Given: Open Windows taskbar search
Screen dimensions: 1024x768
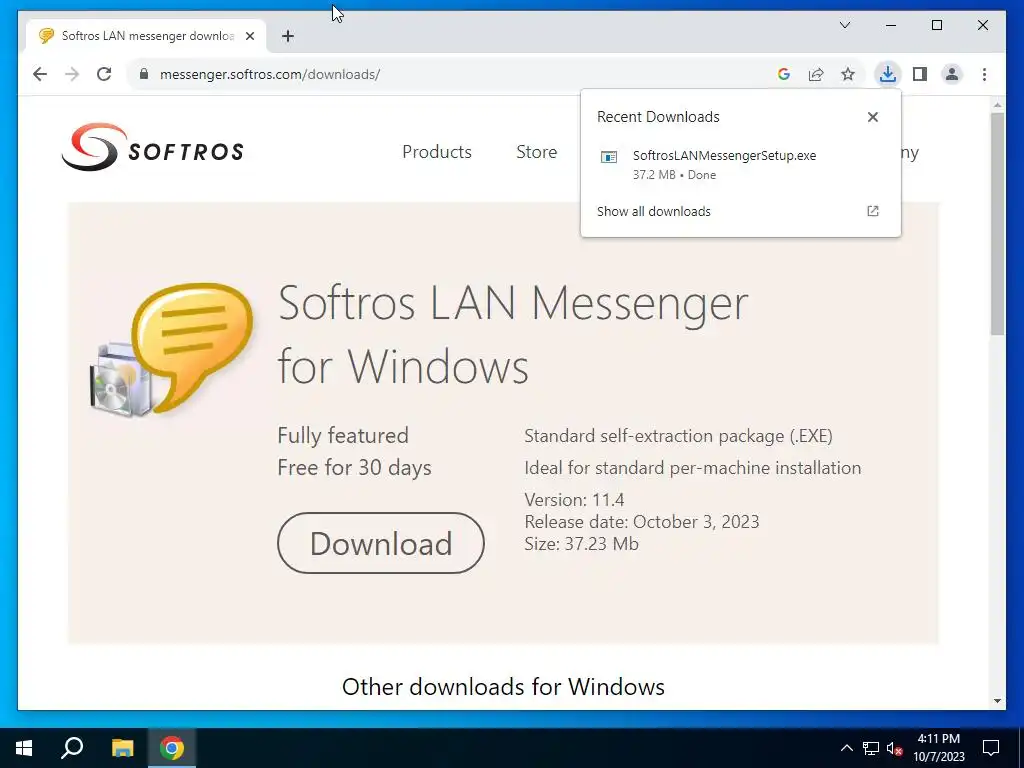Looking at the screenshot, I should tap(72, 748).
